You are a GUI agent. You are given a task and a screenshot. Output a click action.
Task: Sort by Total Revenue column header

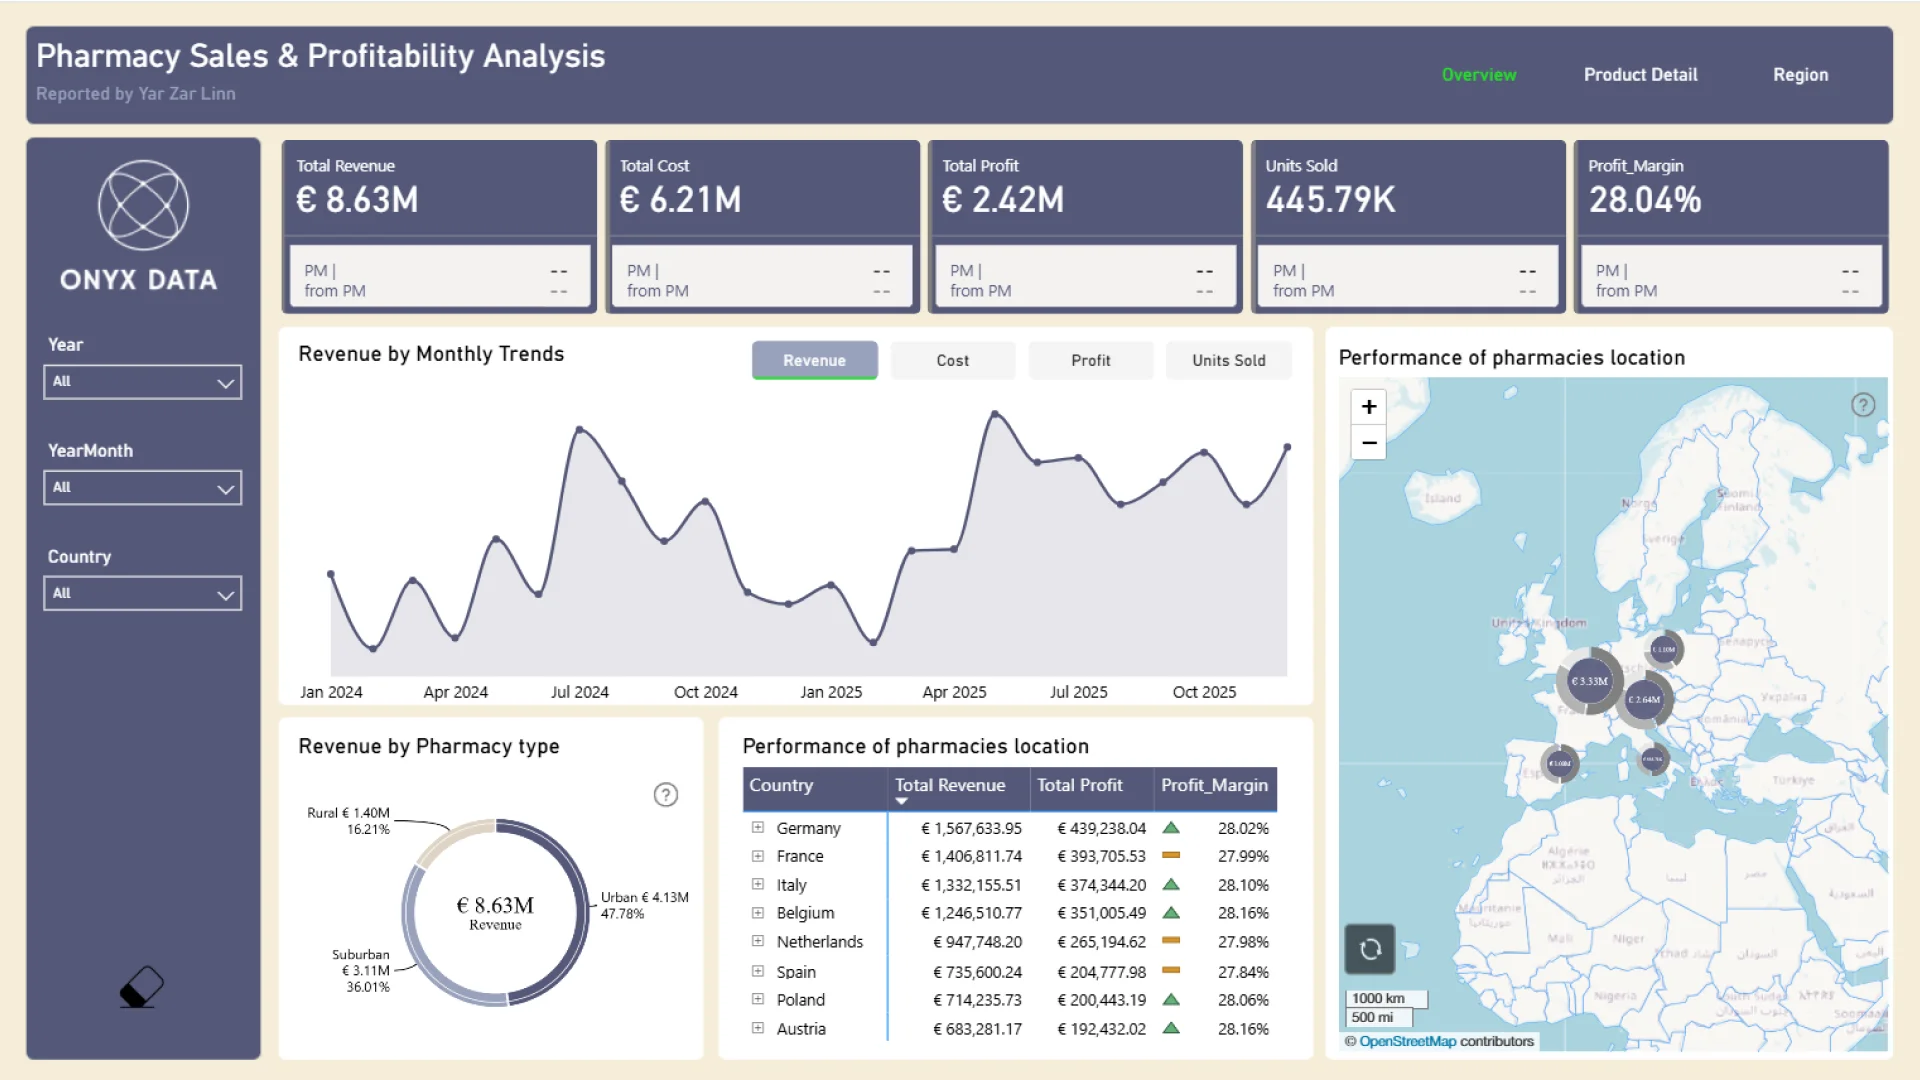[949, 786]
